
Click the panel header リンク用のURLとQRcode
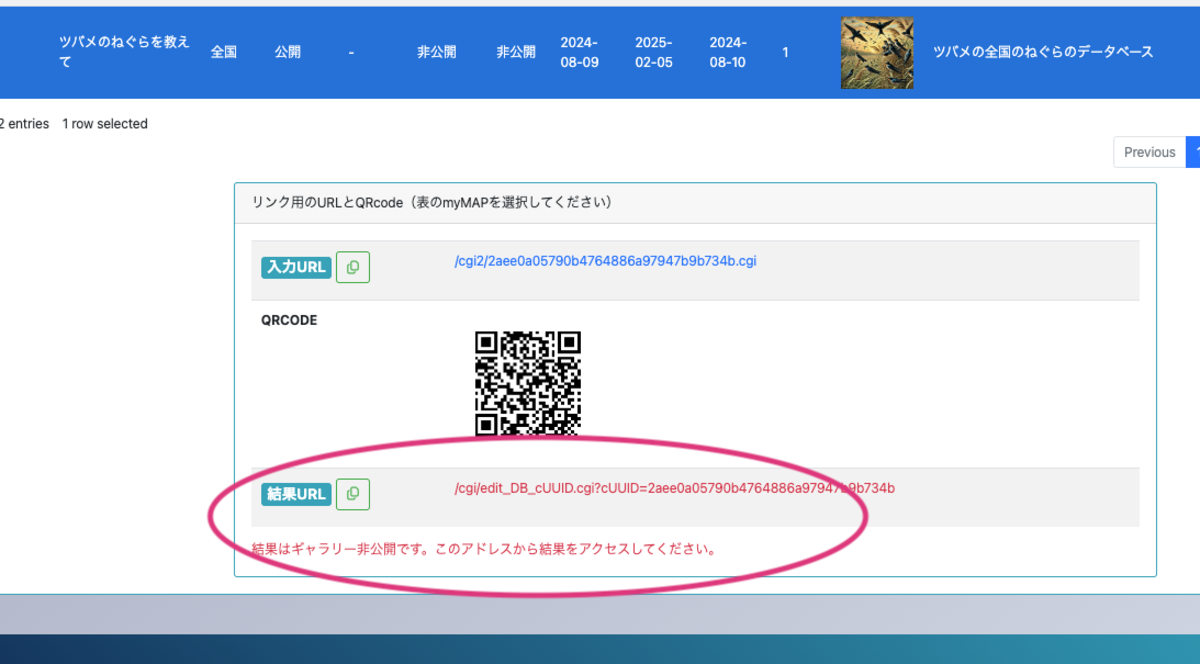coord(695,202)
